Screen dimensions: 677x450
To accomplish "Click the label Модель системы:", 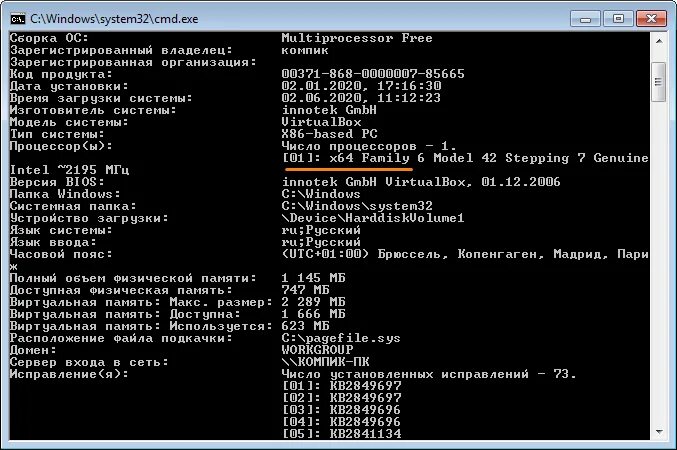I will tap(69, 122).
